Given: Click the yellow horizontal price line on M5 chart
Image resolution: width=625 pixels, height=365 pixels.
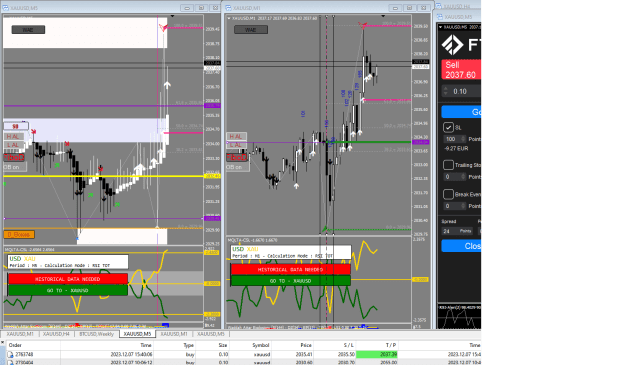Looking at the screenshot, I should (104, 176).
